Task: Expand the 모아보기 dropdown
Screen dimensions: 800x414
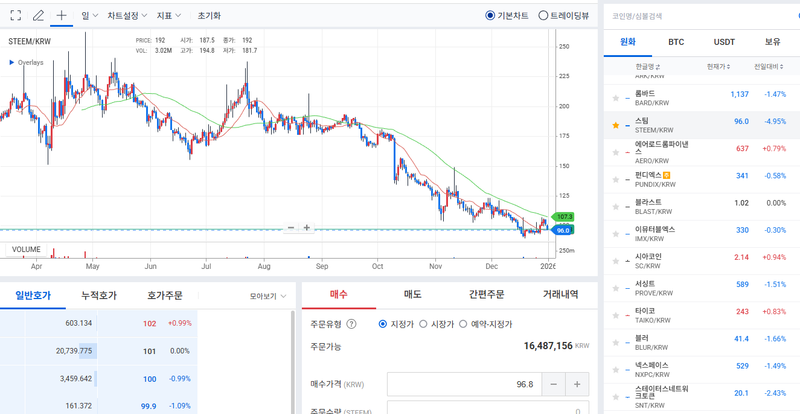Action: click(267, 296)
